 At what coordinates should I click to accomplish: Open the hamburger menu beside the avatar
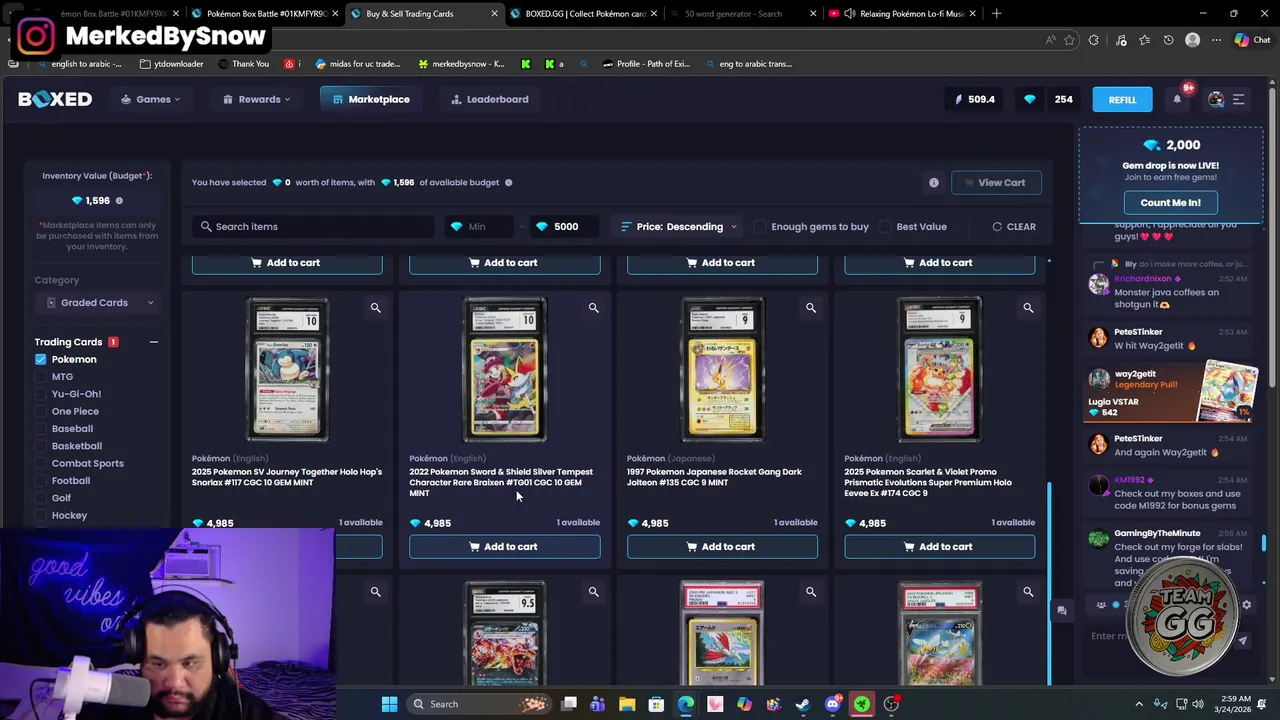(x=1238, y=99)
